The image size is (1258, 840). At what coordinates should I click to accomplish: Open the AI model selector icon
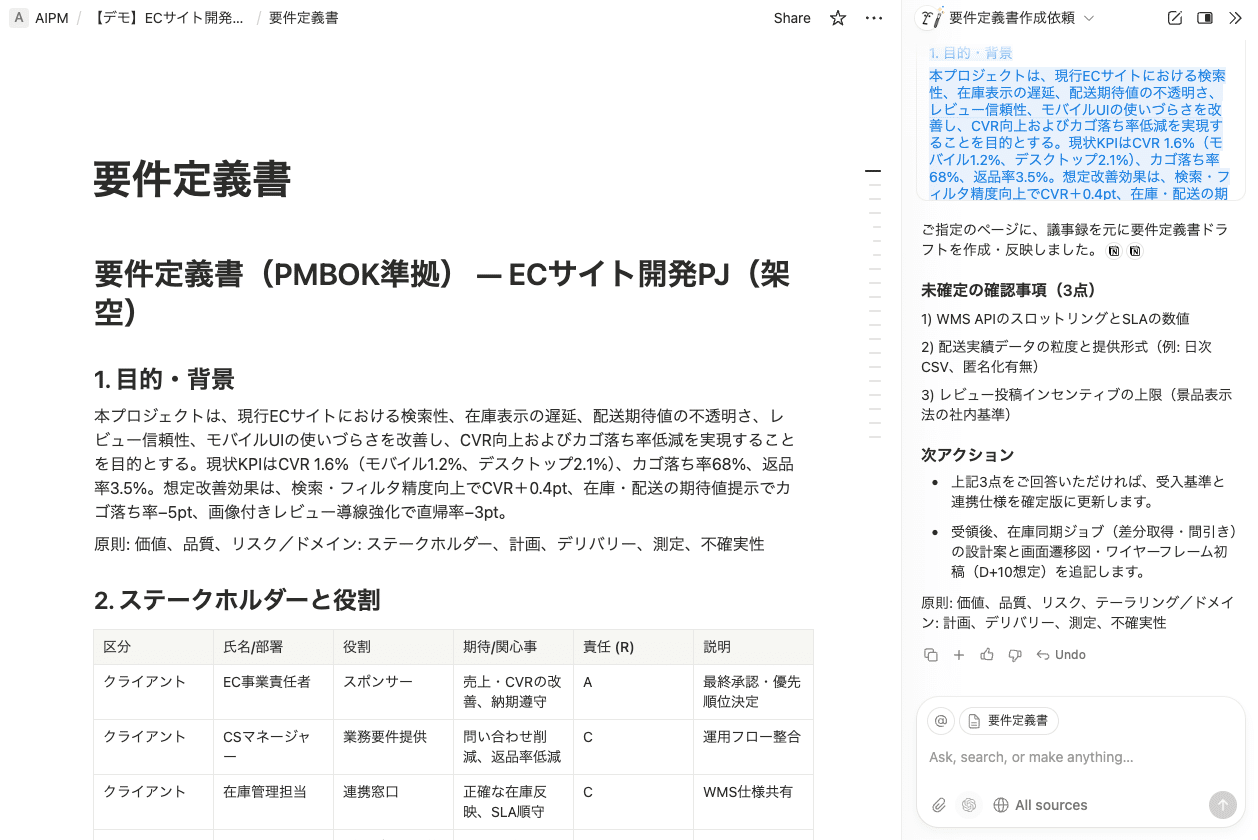coord(969,805)
